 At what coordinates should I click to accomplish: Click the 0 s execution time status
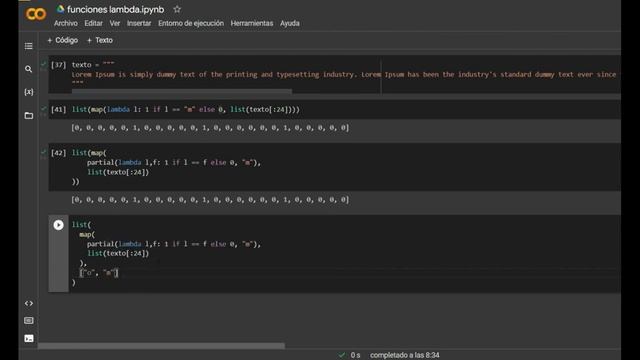point(356,355)
